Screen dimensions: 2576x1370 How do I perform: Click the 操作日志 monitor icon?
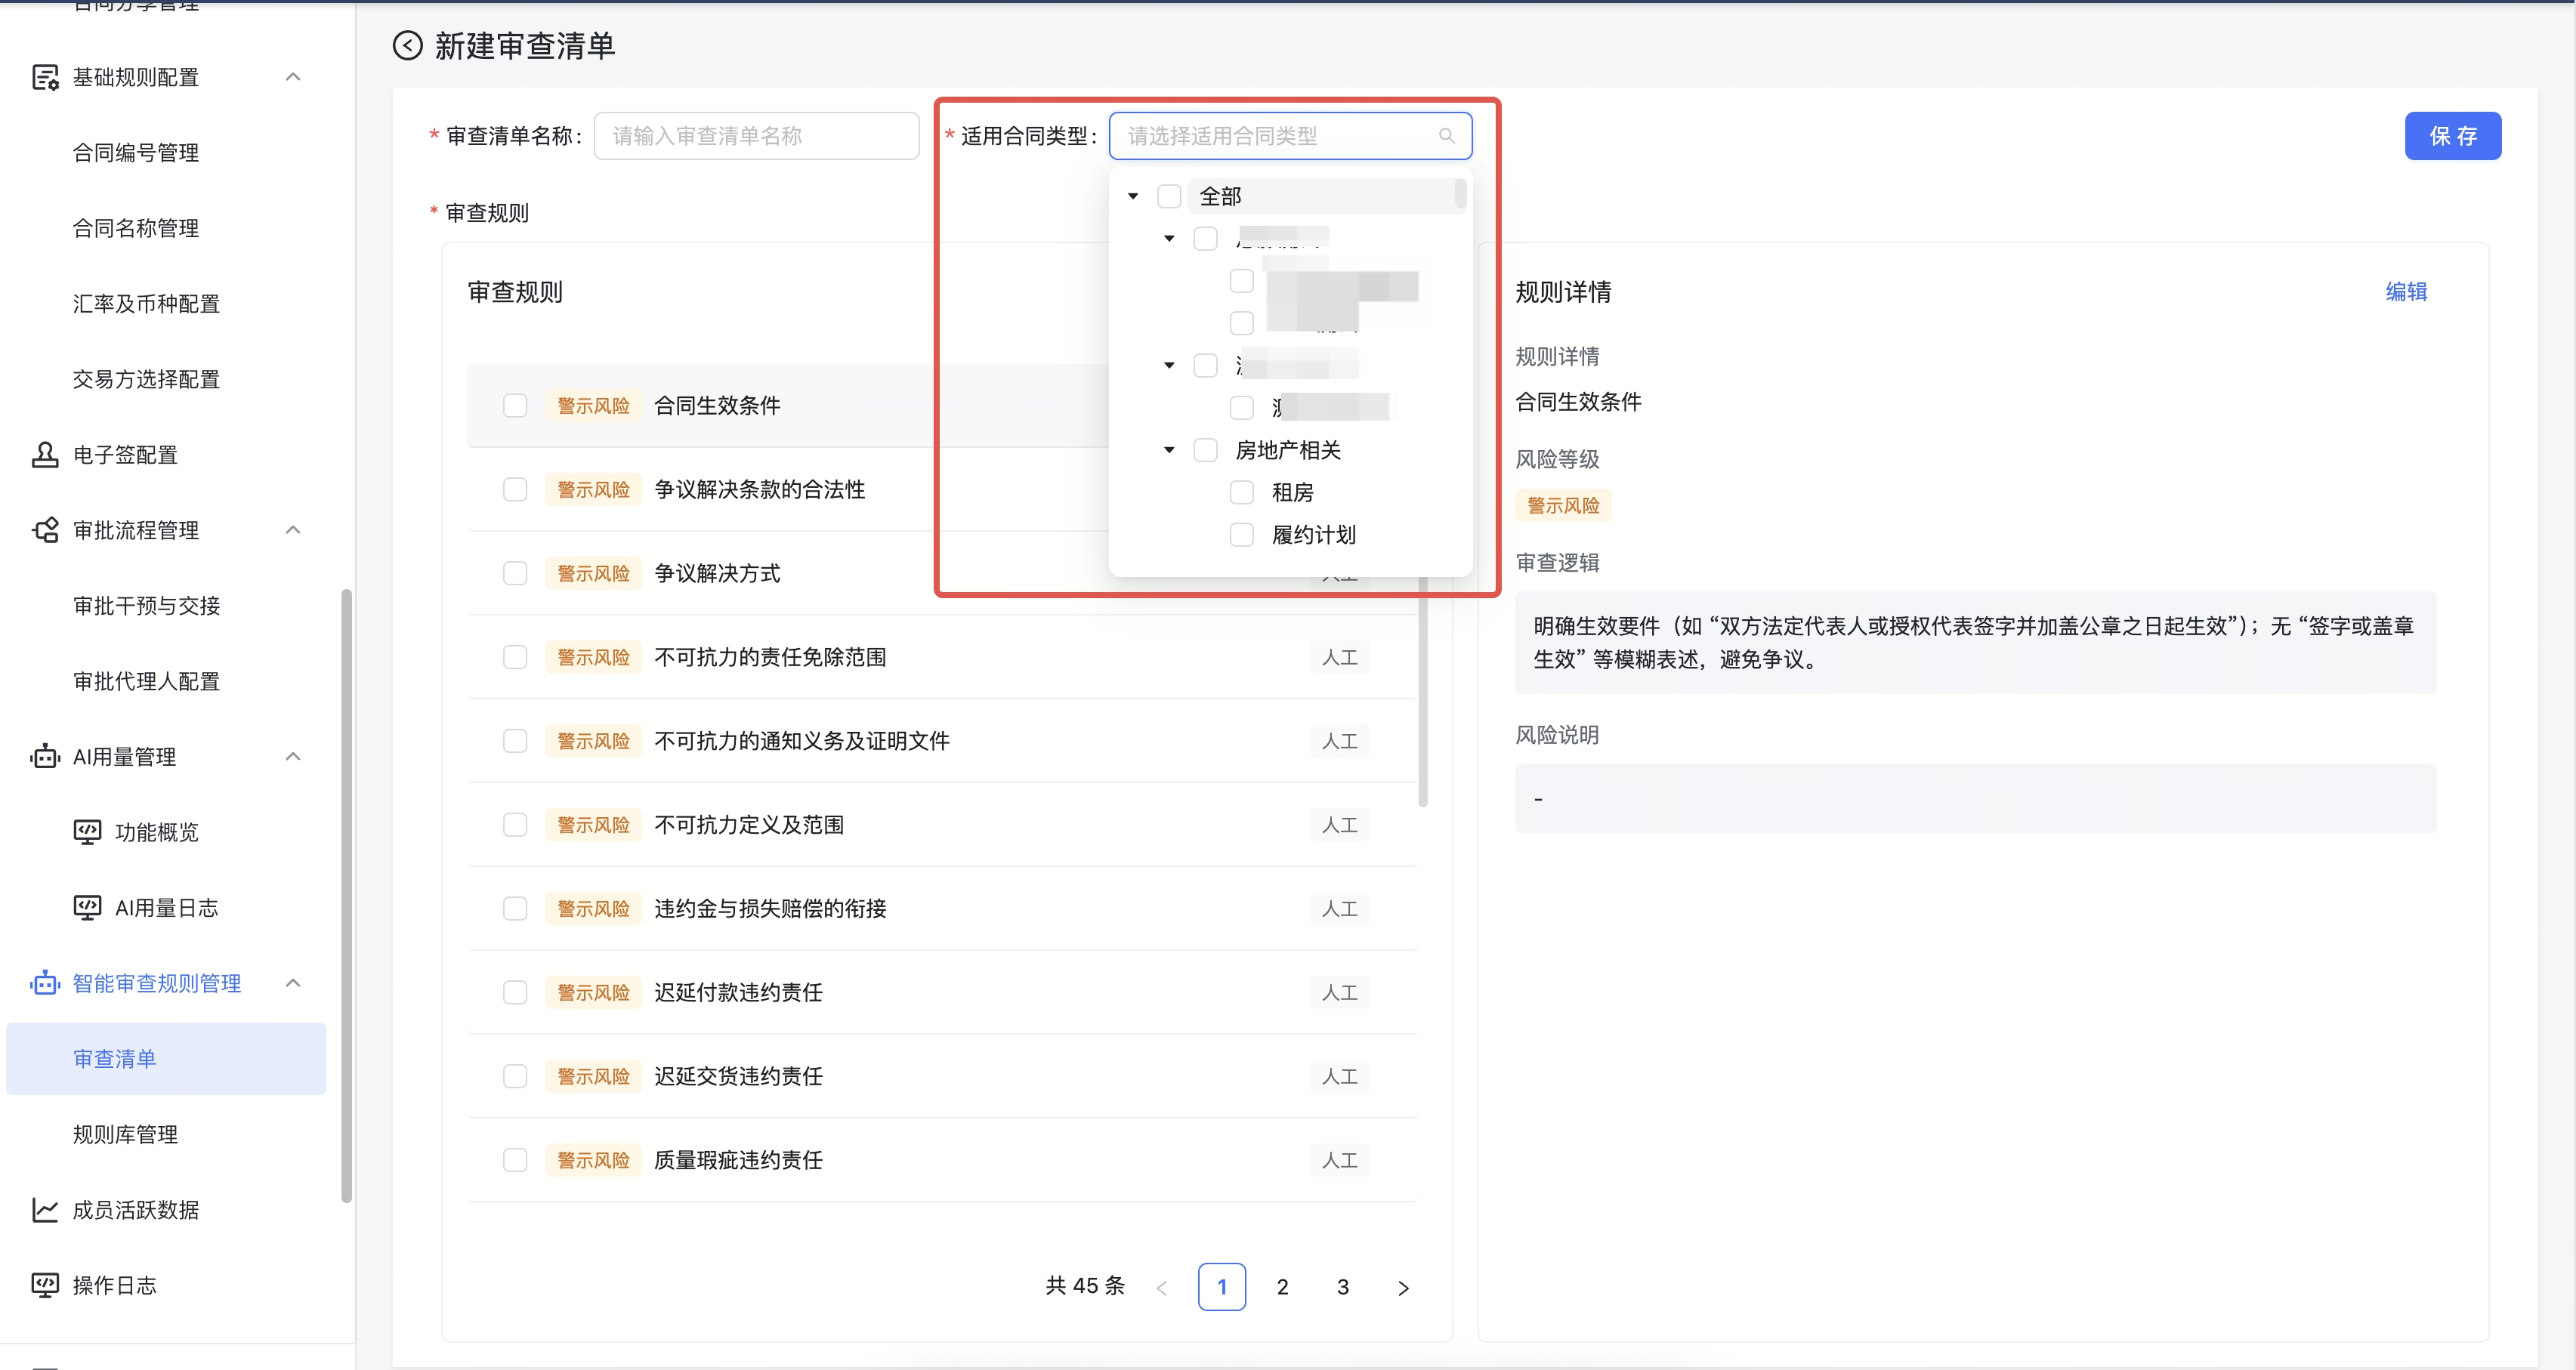click(x=45, y=1285)
